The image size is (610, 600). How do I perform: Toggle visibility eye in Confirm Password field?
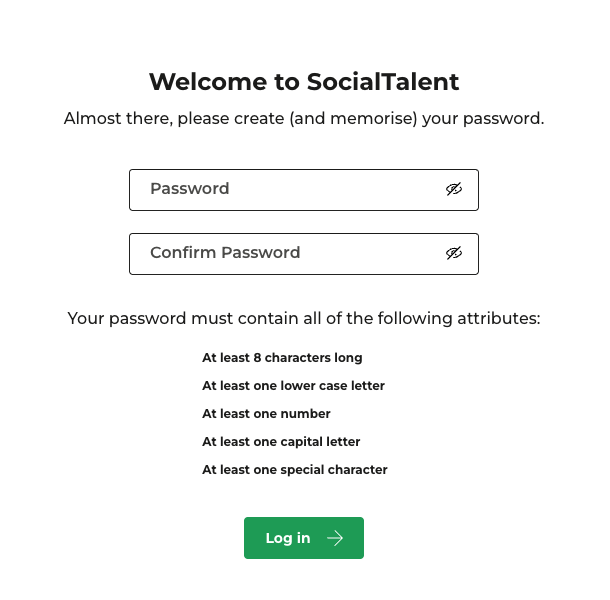point(454,253)
